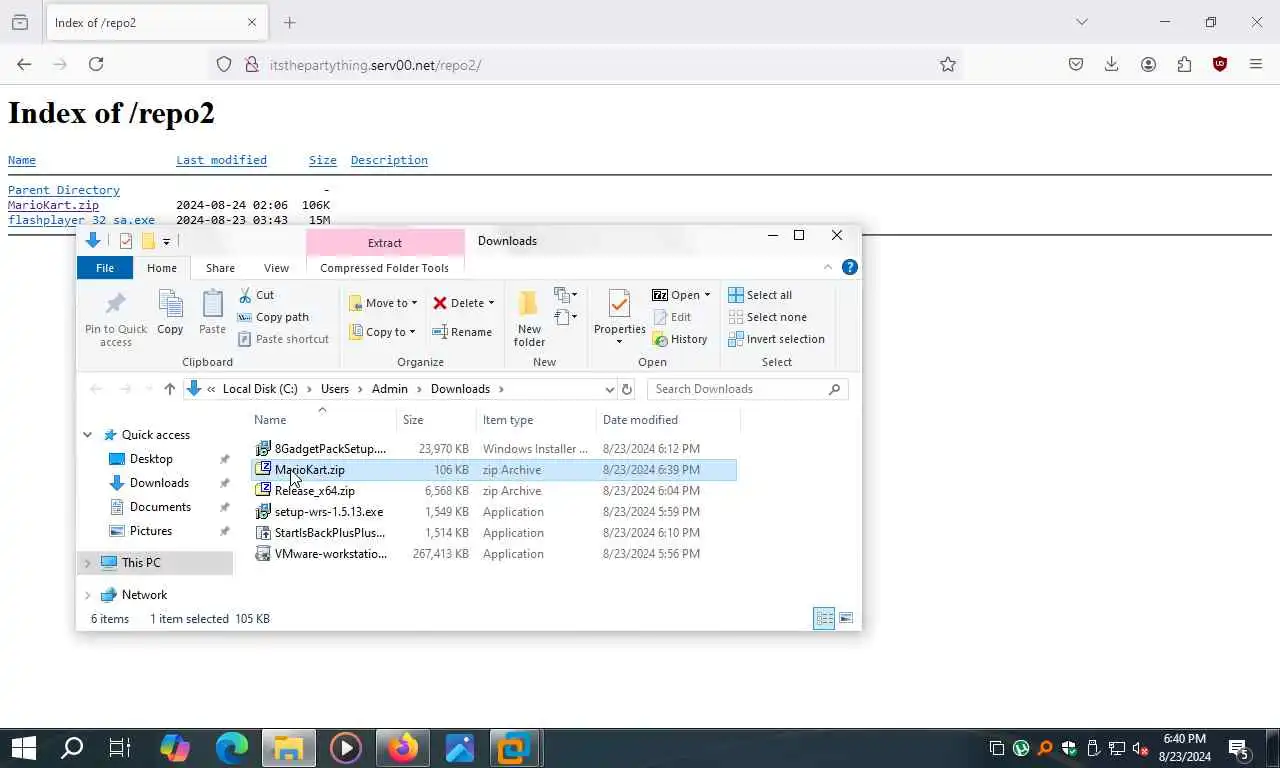
Task: Rename the selected file via the Rename button
Action: tap(462, 332)
